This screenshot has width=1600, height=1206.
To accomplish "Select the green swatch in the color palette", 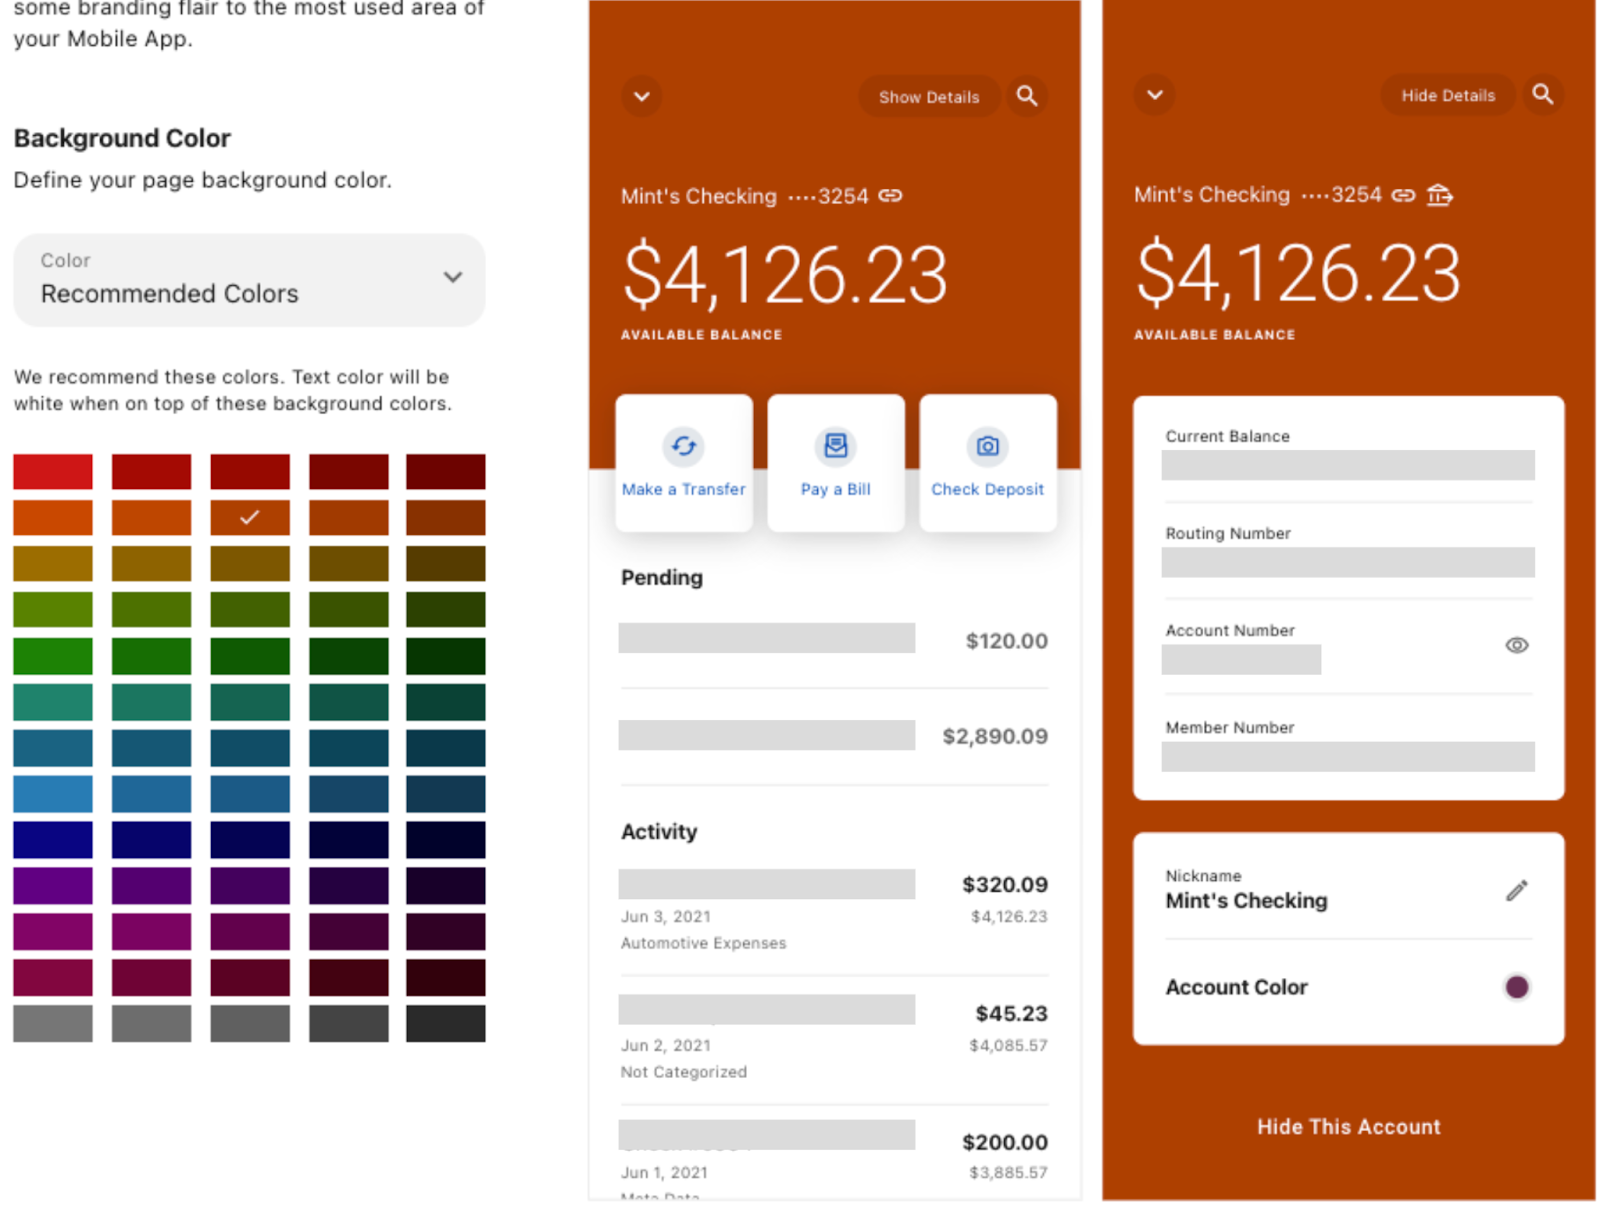I will click(x=53, y=657).
